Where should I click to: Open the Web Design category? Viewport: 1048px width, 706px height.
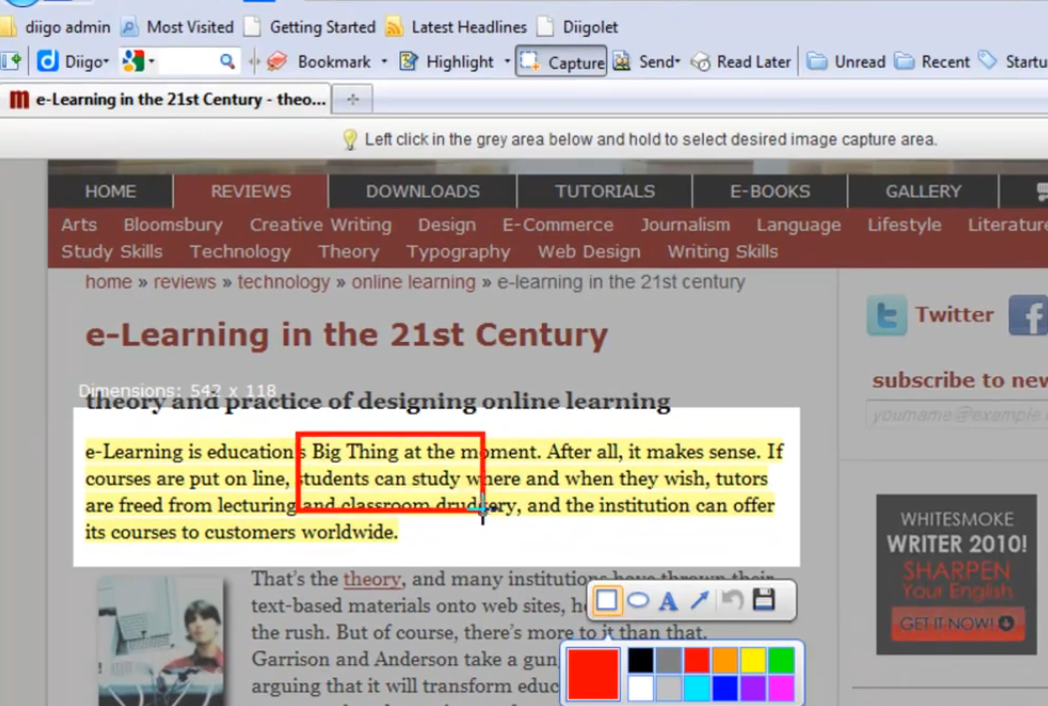pyautogui.click(x=589, y=252)
